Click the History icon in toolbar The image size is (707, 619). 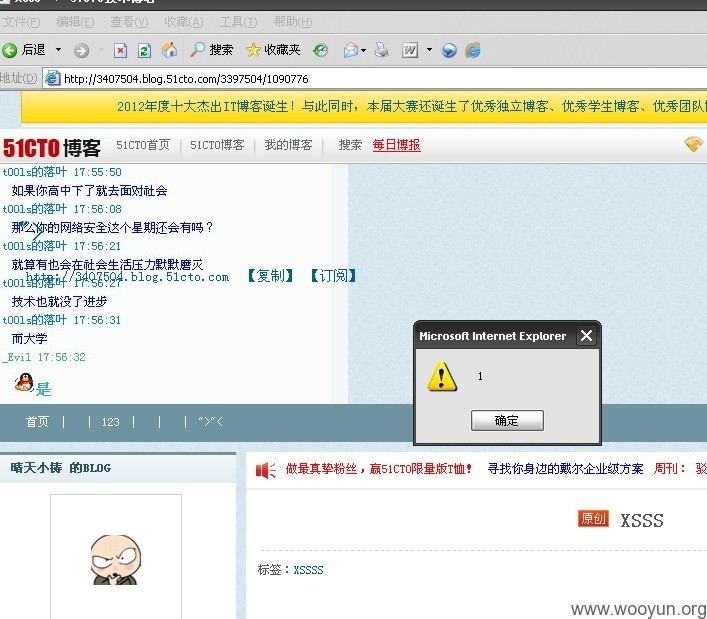point(320,50)
